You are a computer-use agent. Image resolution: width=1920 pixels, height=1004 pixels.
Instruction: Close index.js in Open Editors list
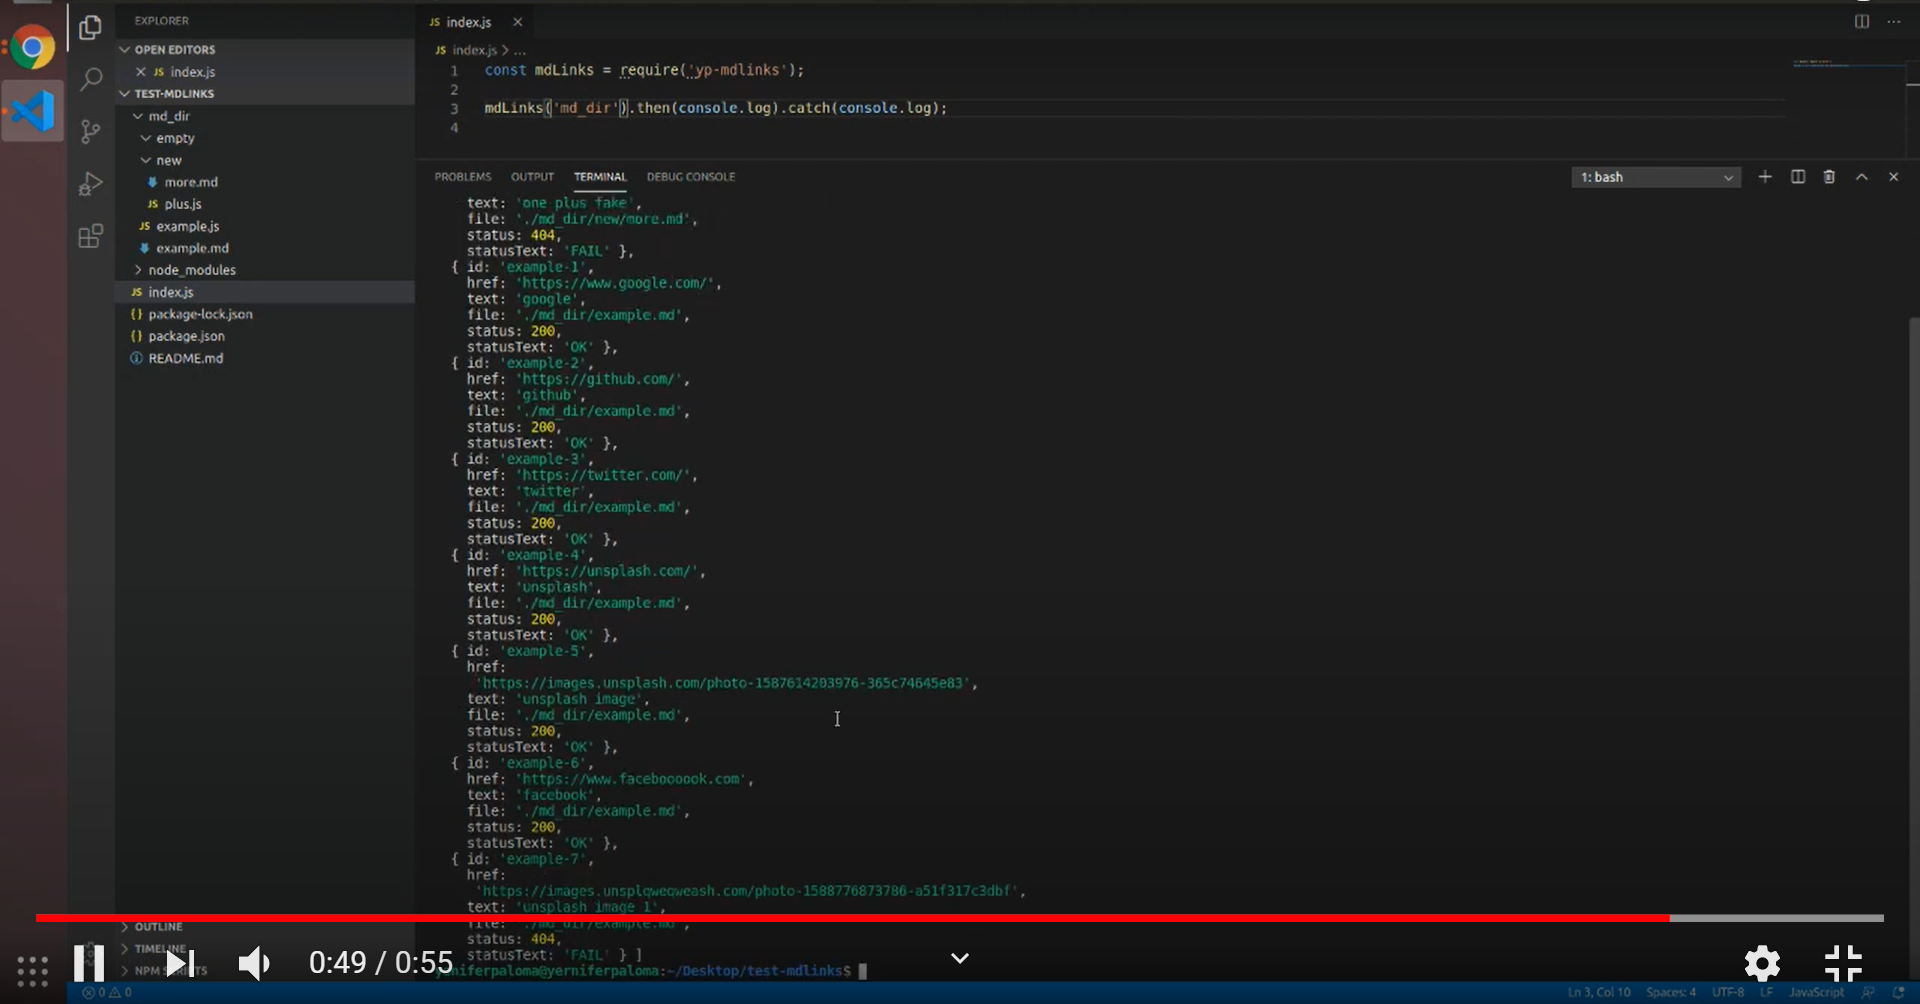[x=141, y=72]
